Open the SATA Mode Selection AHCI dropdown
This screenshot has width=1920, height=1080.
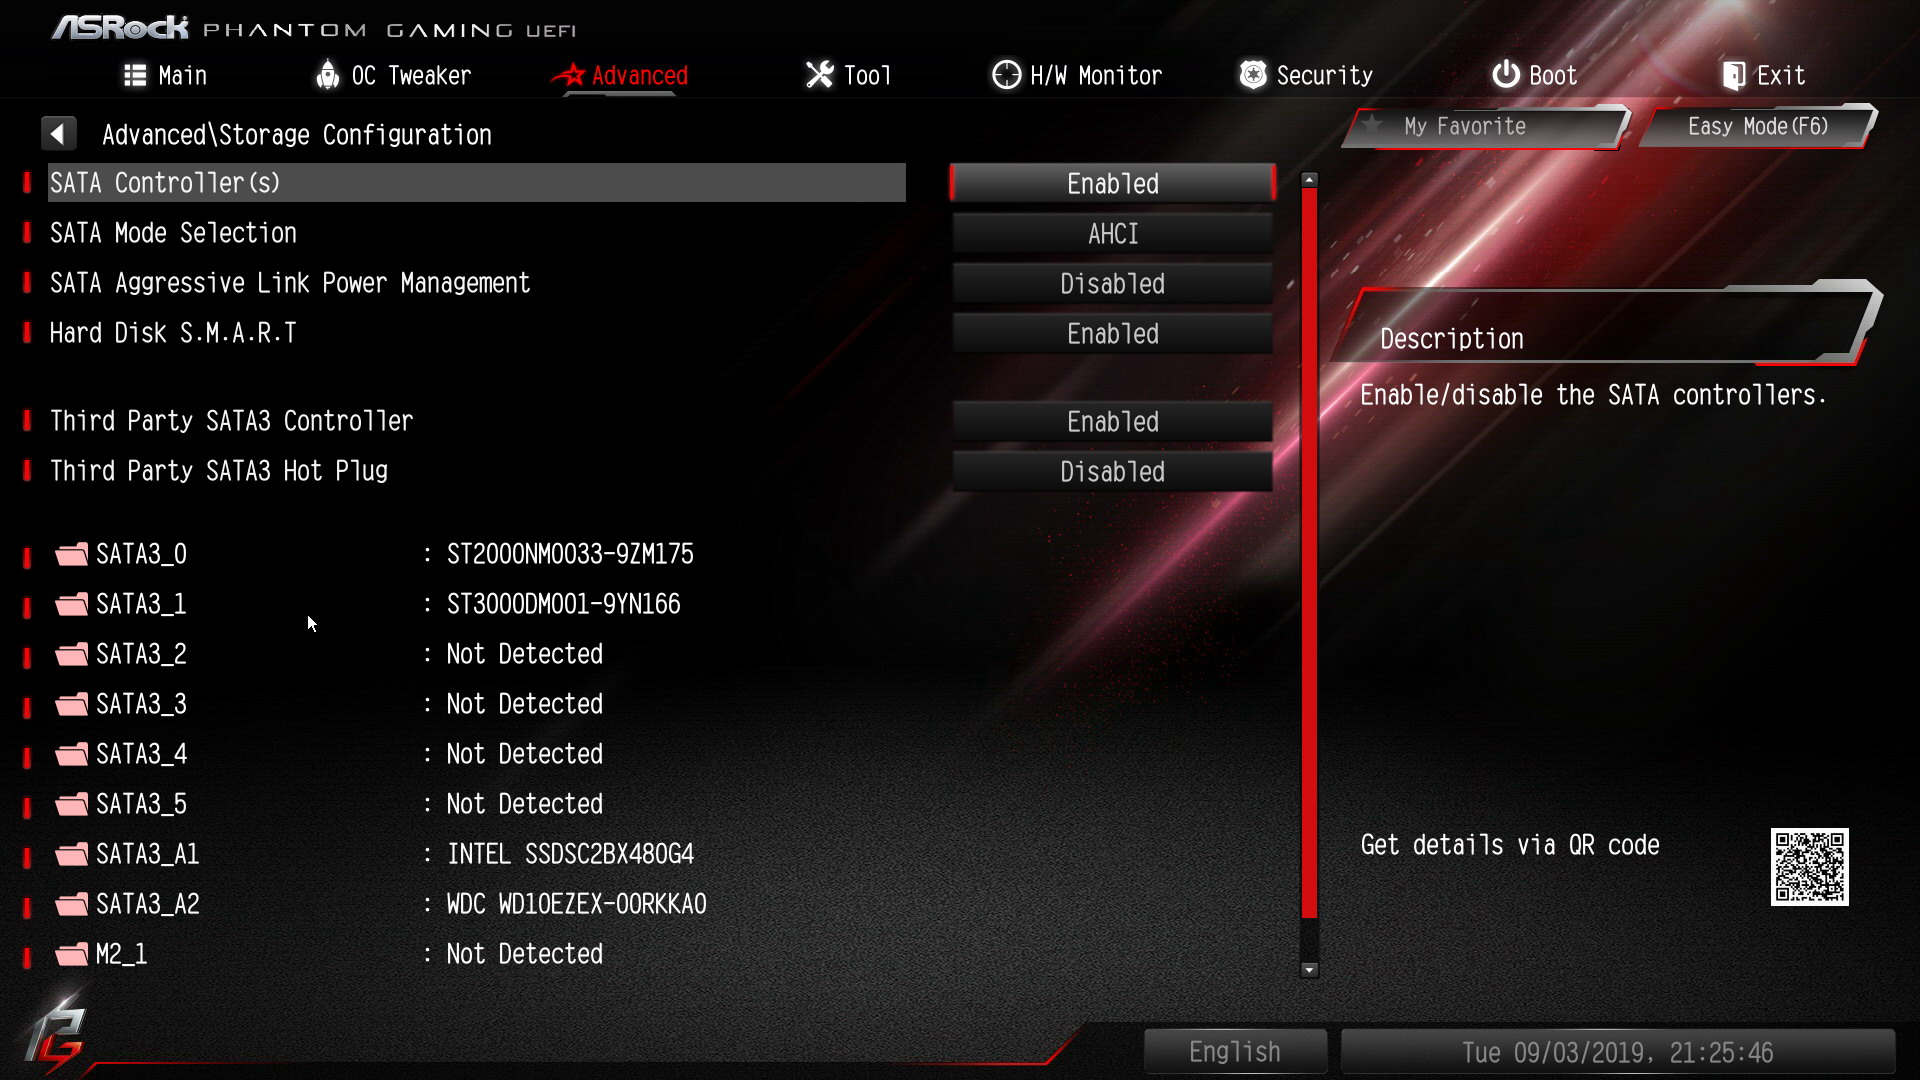click(x=1112, y=233)
